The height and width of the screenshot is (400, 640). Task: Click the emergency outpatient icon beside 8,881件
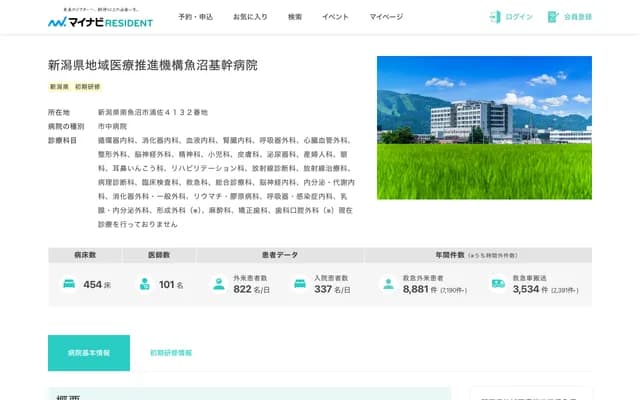click(x=386, y=284)
